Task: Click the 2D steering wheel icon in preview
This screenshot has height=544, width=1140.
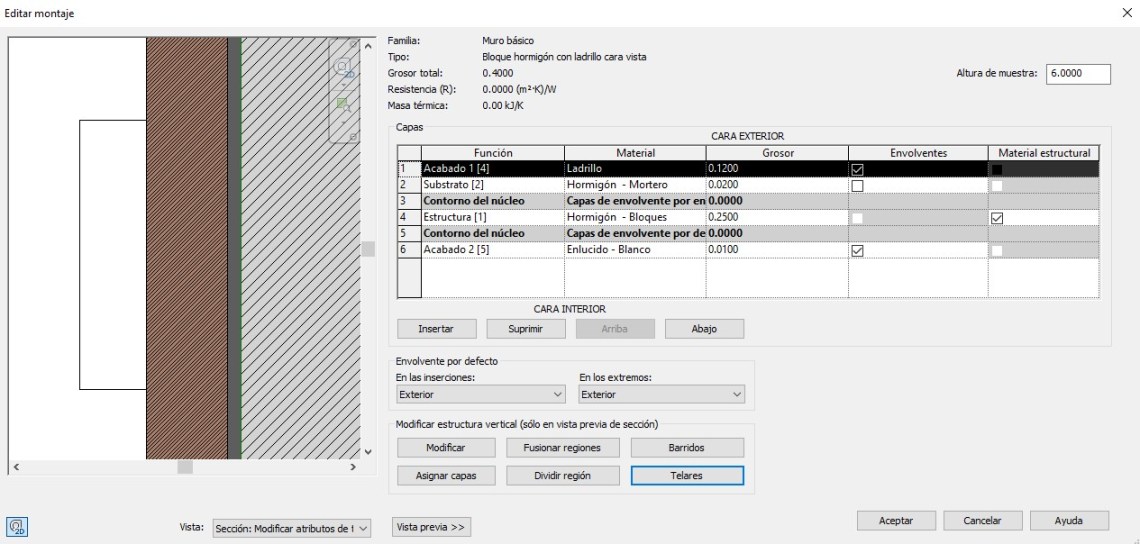Action: click(342, 68)
